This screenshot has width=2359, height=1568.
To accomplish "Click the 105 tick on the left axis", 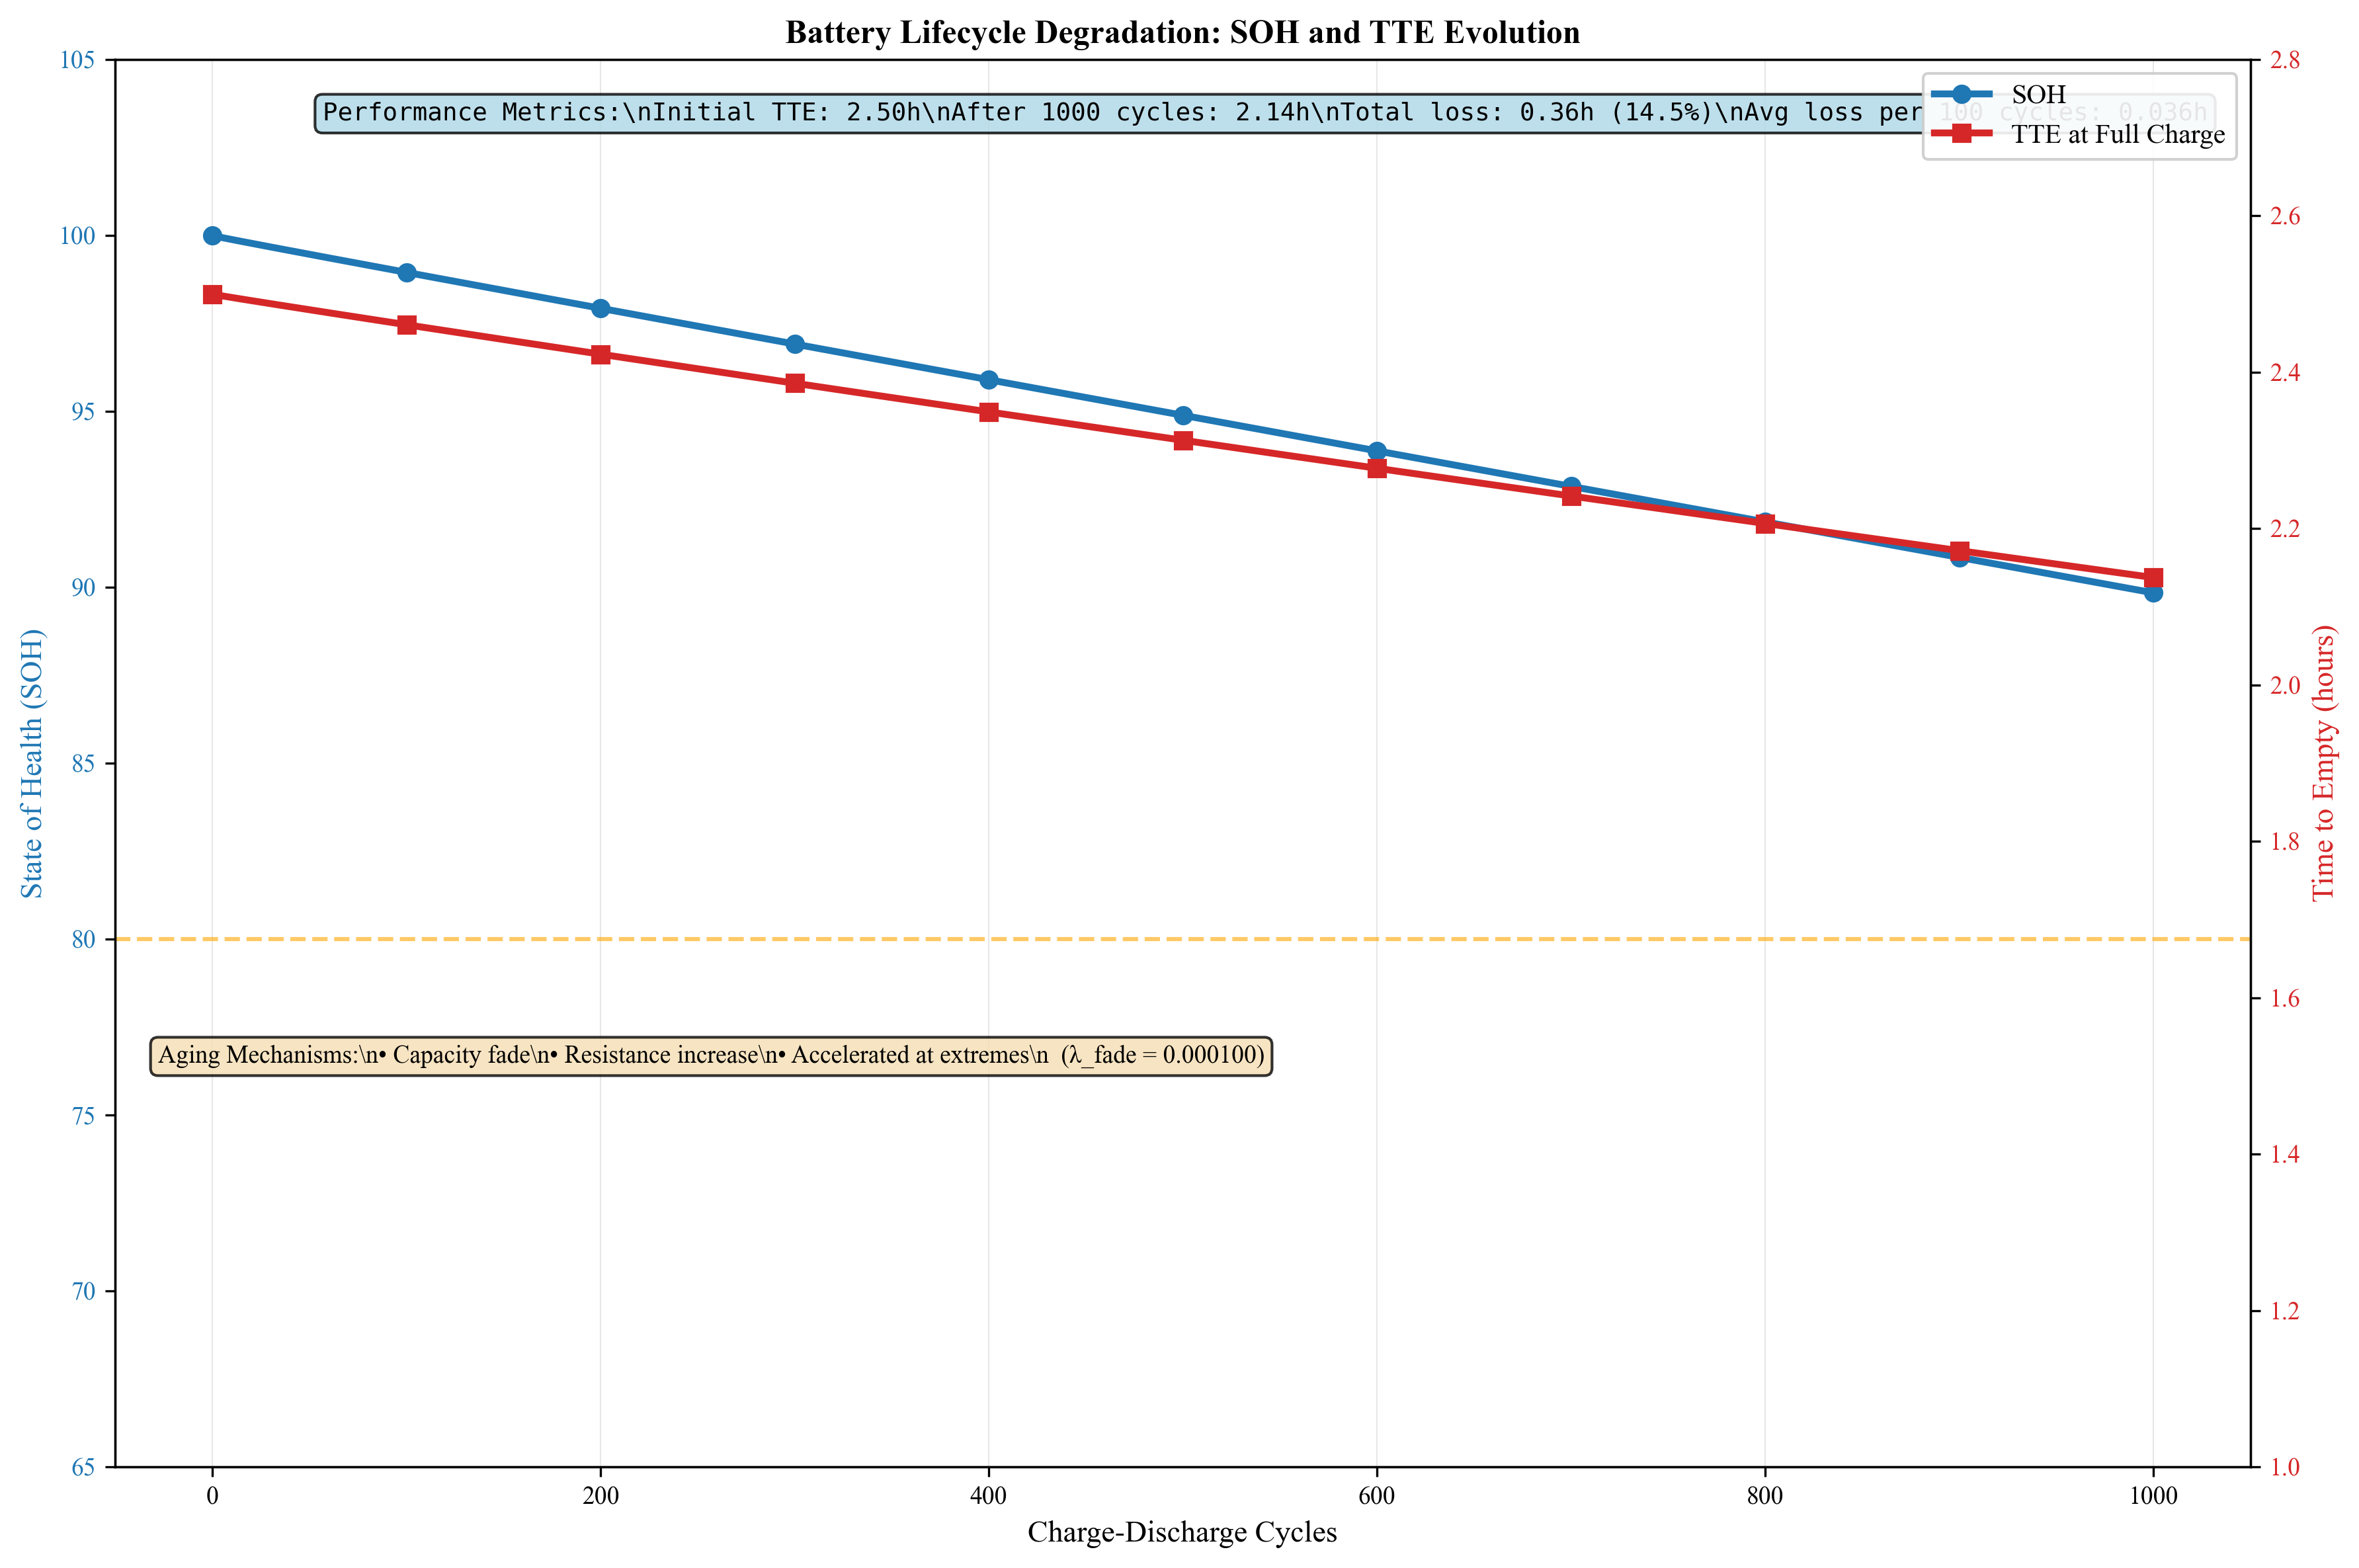I will point(78,60).
